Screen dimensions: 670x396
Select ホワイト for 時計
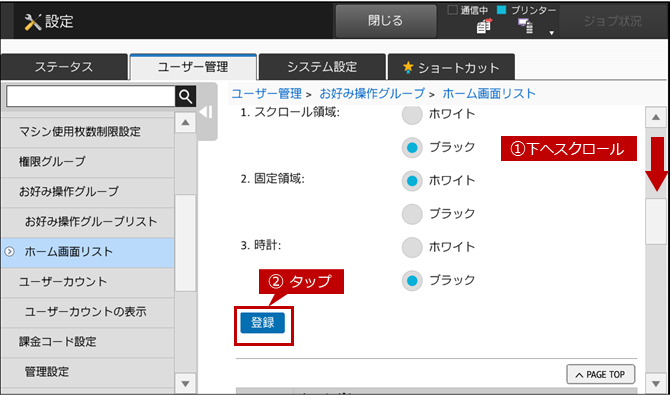[412, 247]
